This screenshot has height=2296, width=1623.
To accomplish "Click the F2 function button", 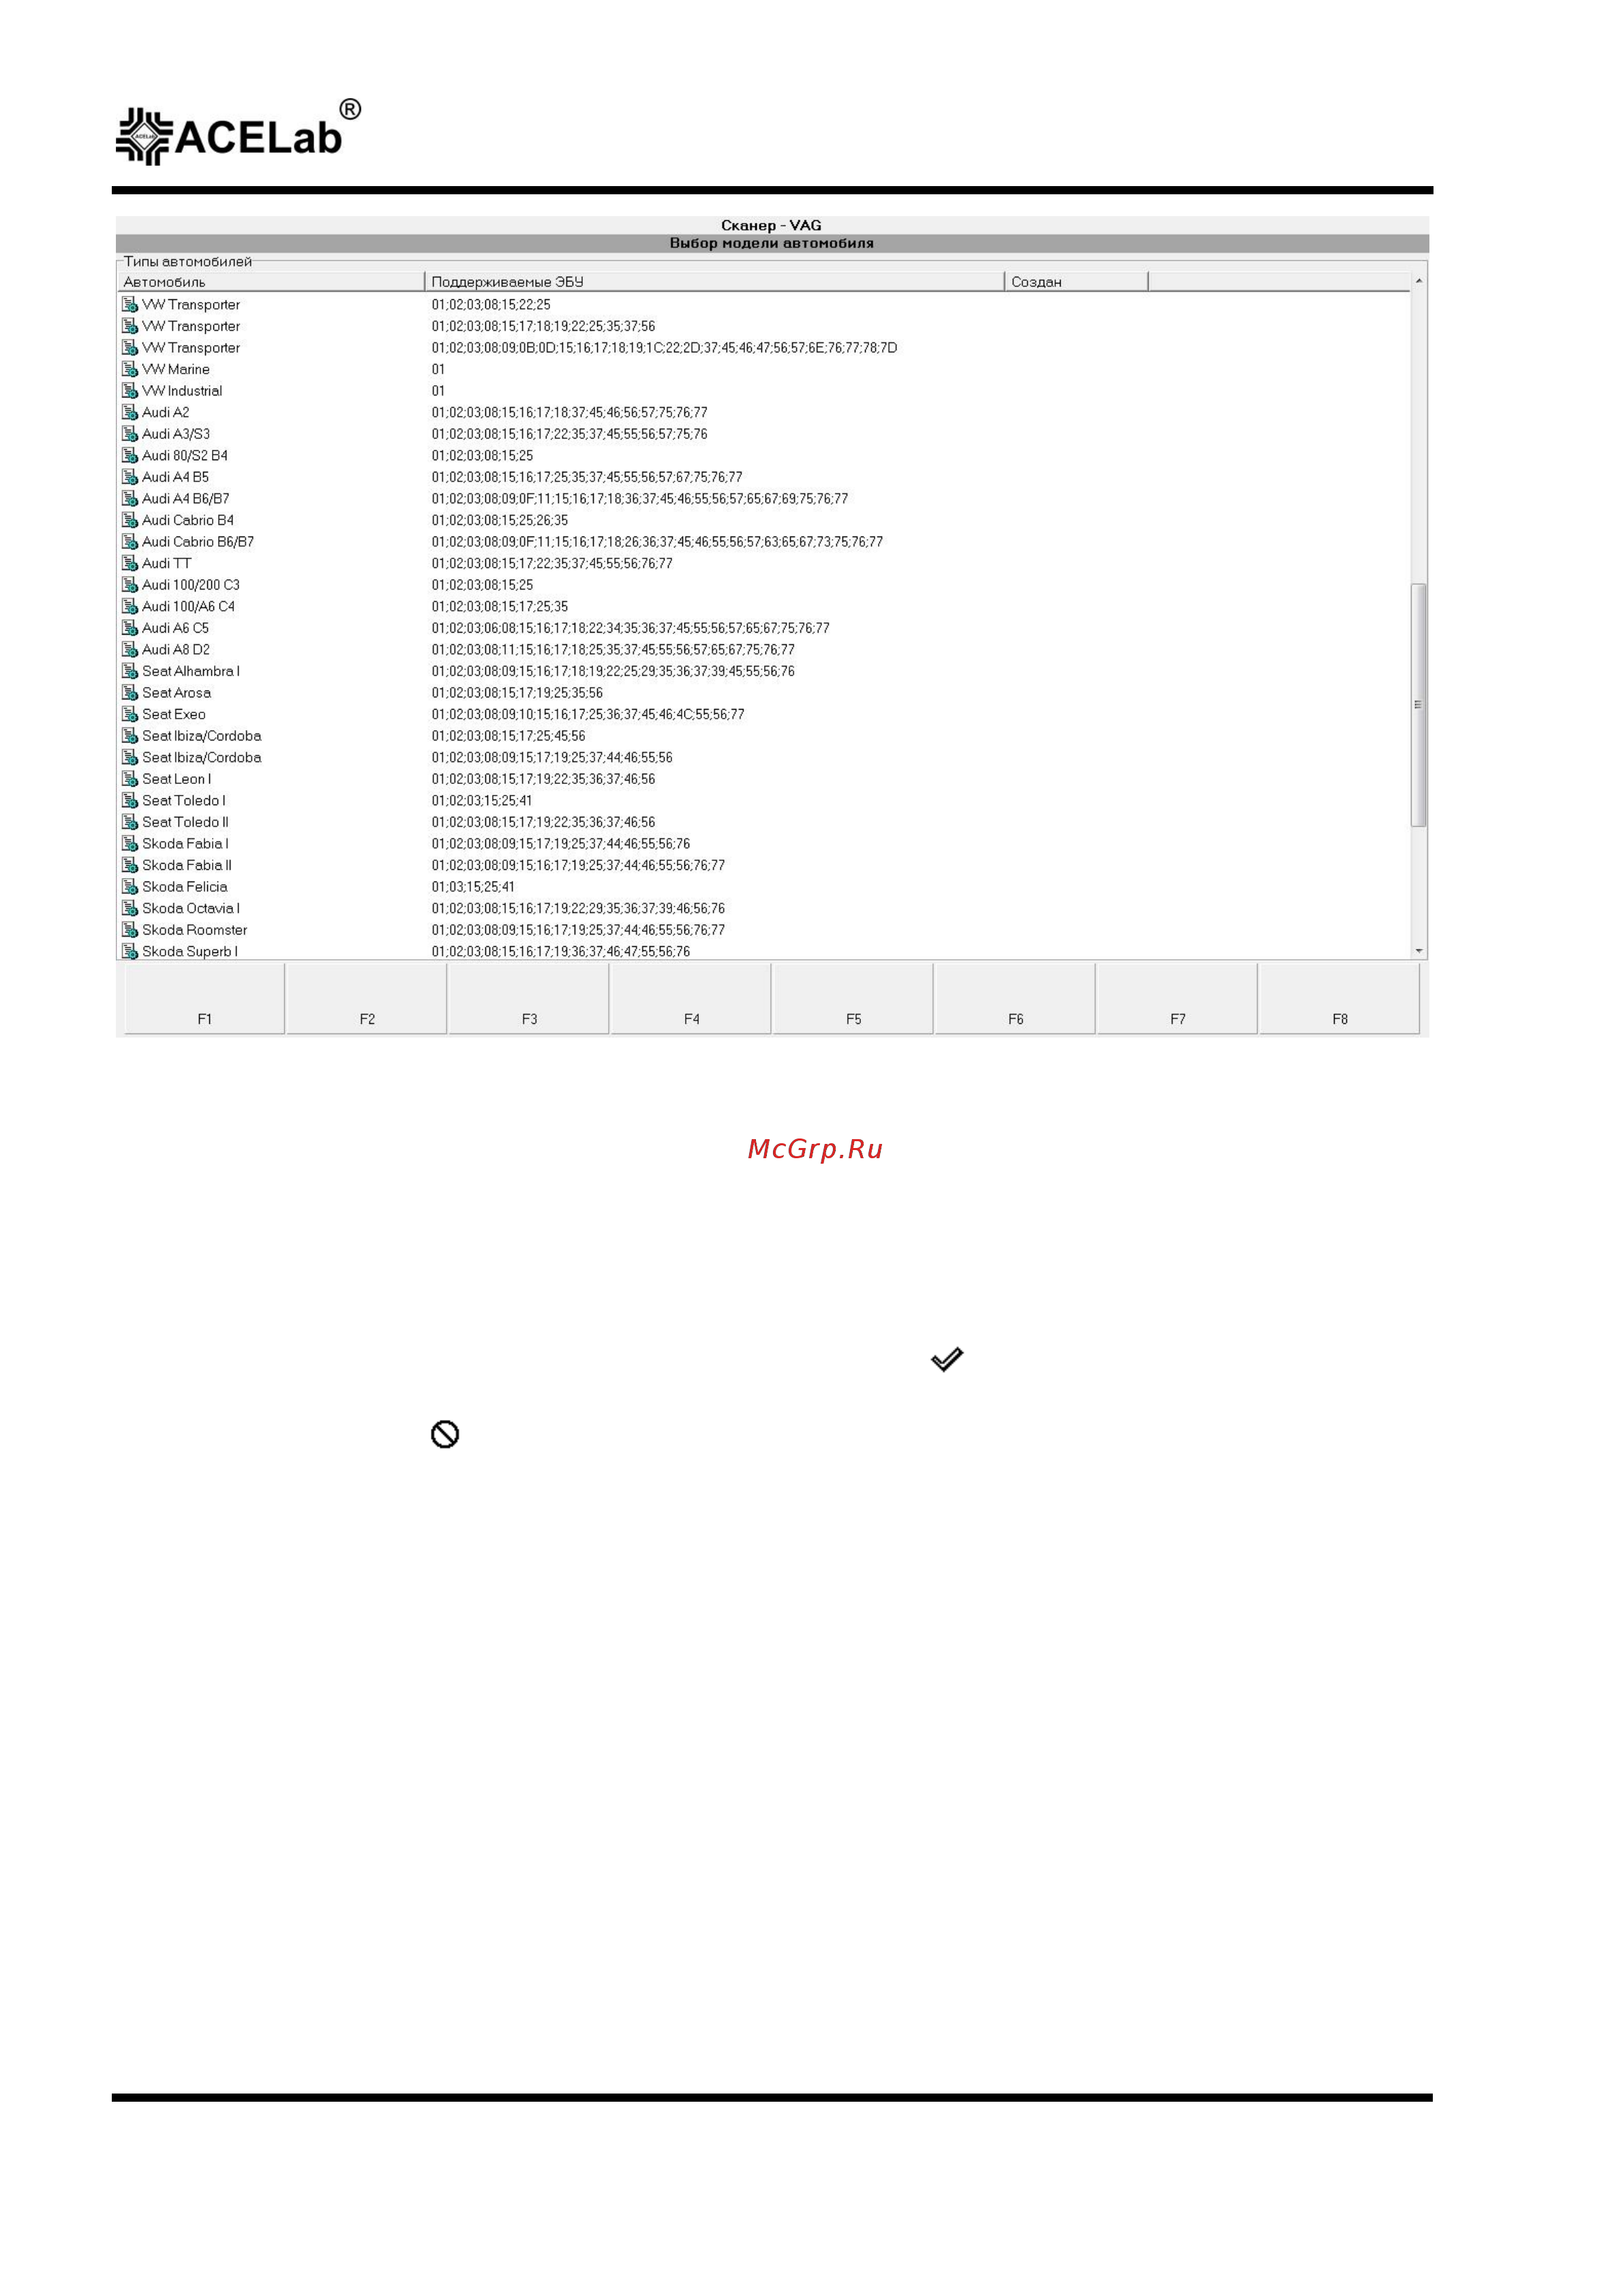I will coord(367,998).
